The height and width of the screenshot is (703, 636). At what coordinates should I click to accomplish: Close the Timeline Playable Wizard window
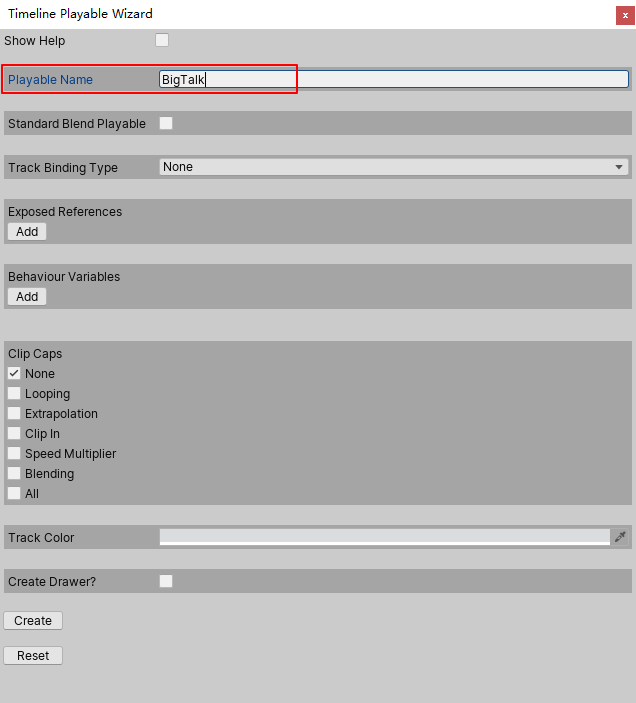pos(625,15)
